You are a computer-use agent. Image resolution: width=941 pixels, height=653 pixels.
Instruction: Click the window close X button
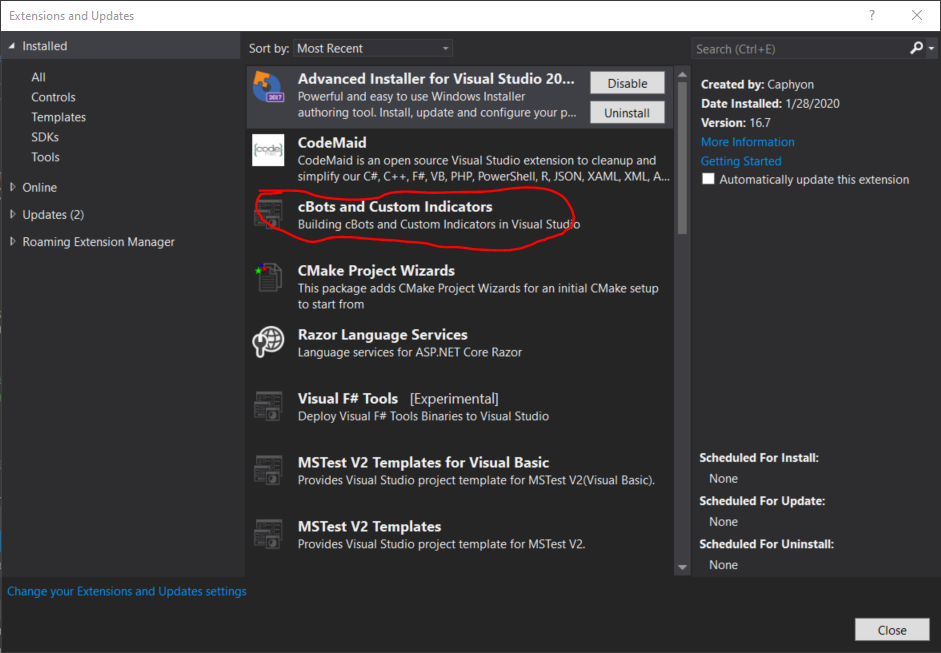[916, 16]
